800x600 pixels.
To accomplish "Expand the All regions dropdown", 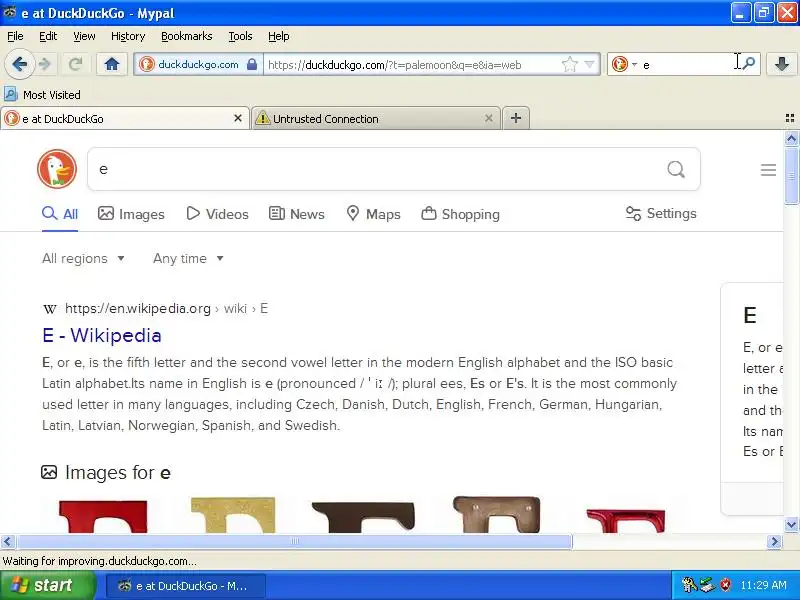I will pyautogui.click(x=83, y=258).
